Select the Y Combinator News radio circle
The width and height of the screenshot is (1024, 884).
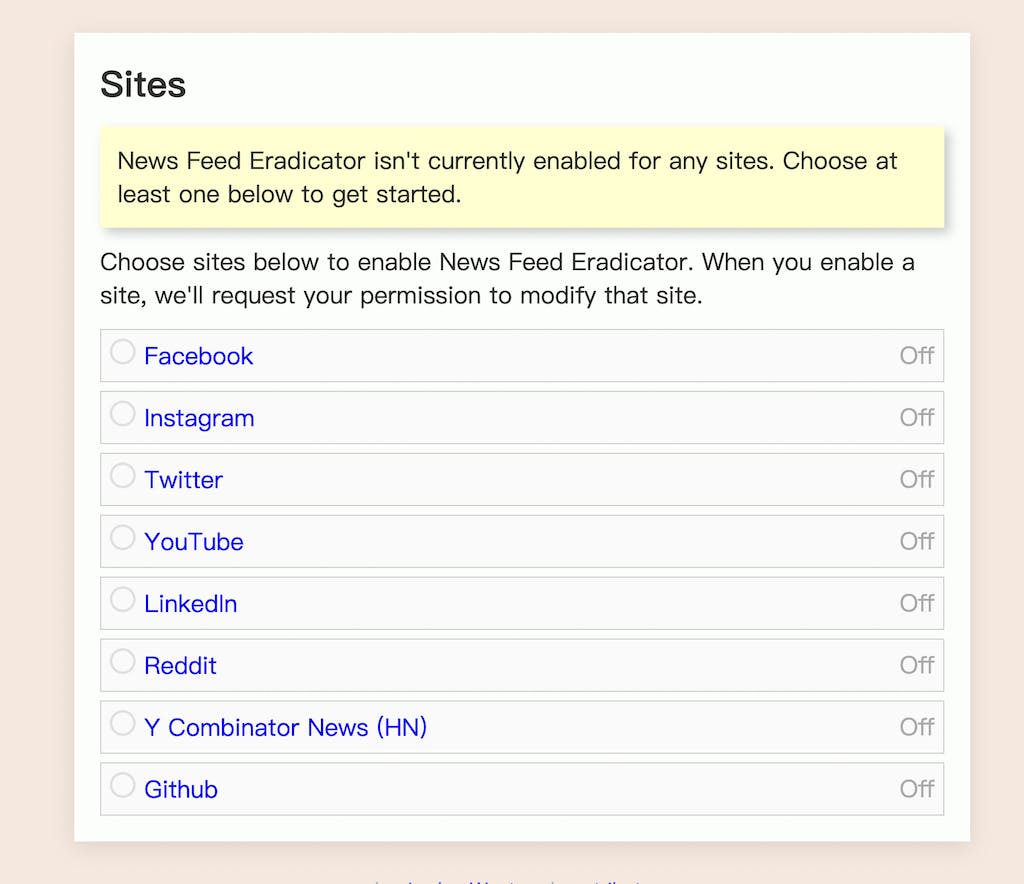[x=122, y=724]
